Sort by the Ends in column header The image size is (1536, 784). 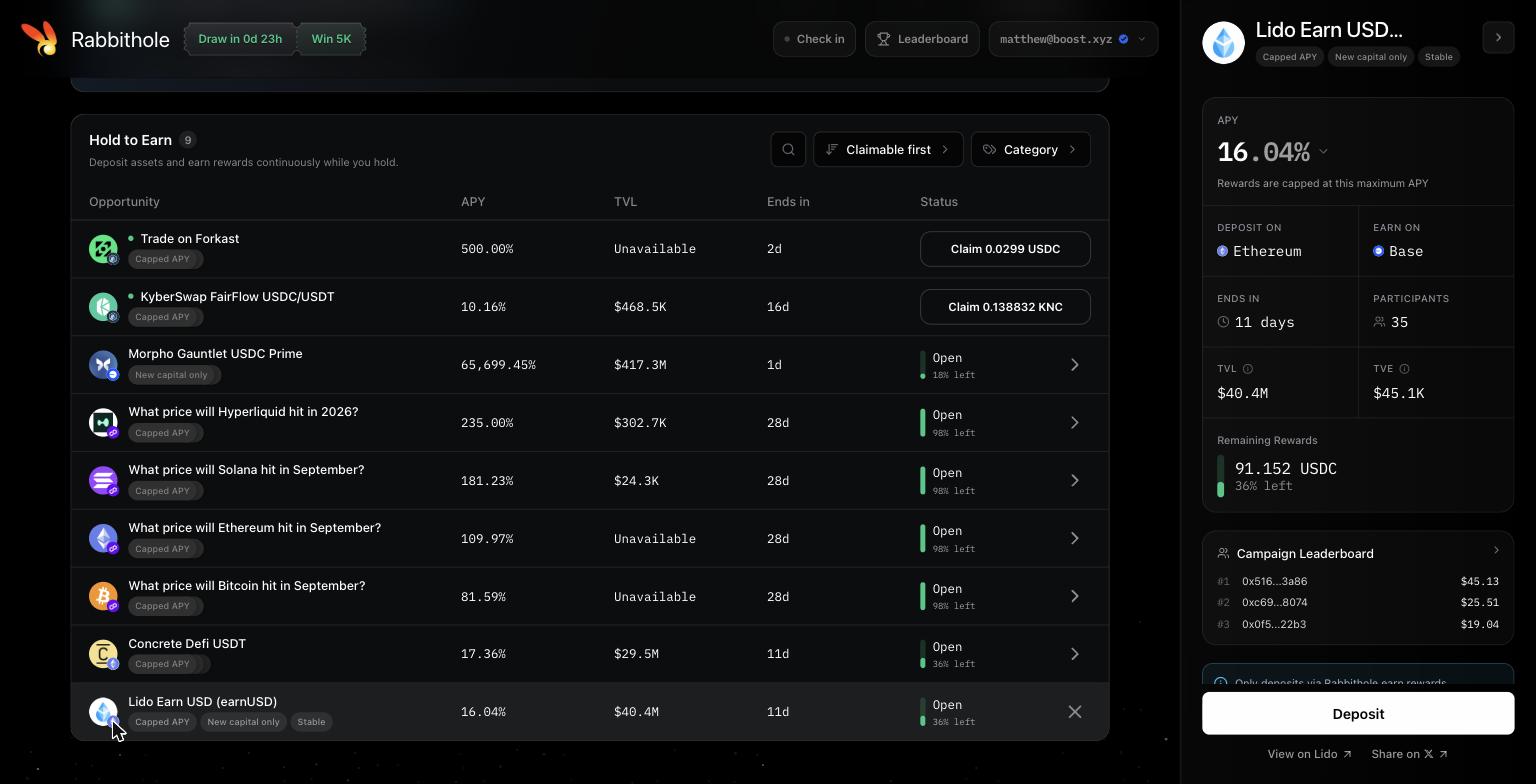pos(788,202)
